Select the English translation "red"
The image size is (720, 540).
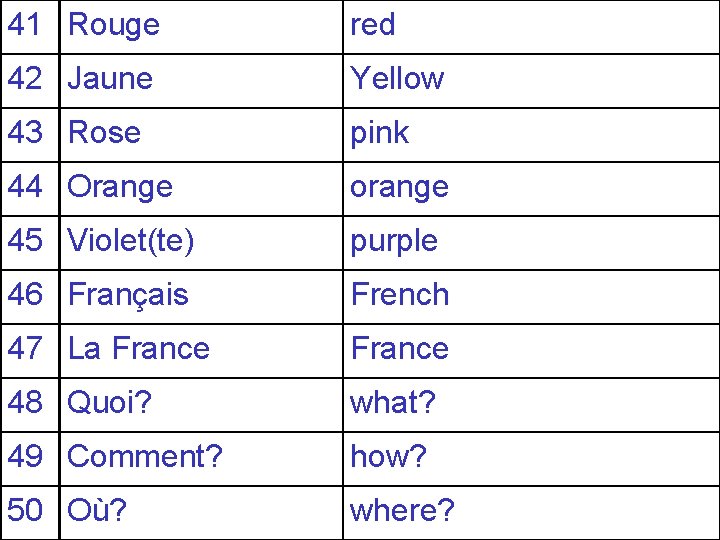(x=372, y=25)
